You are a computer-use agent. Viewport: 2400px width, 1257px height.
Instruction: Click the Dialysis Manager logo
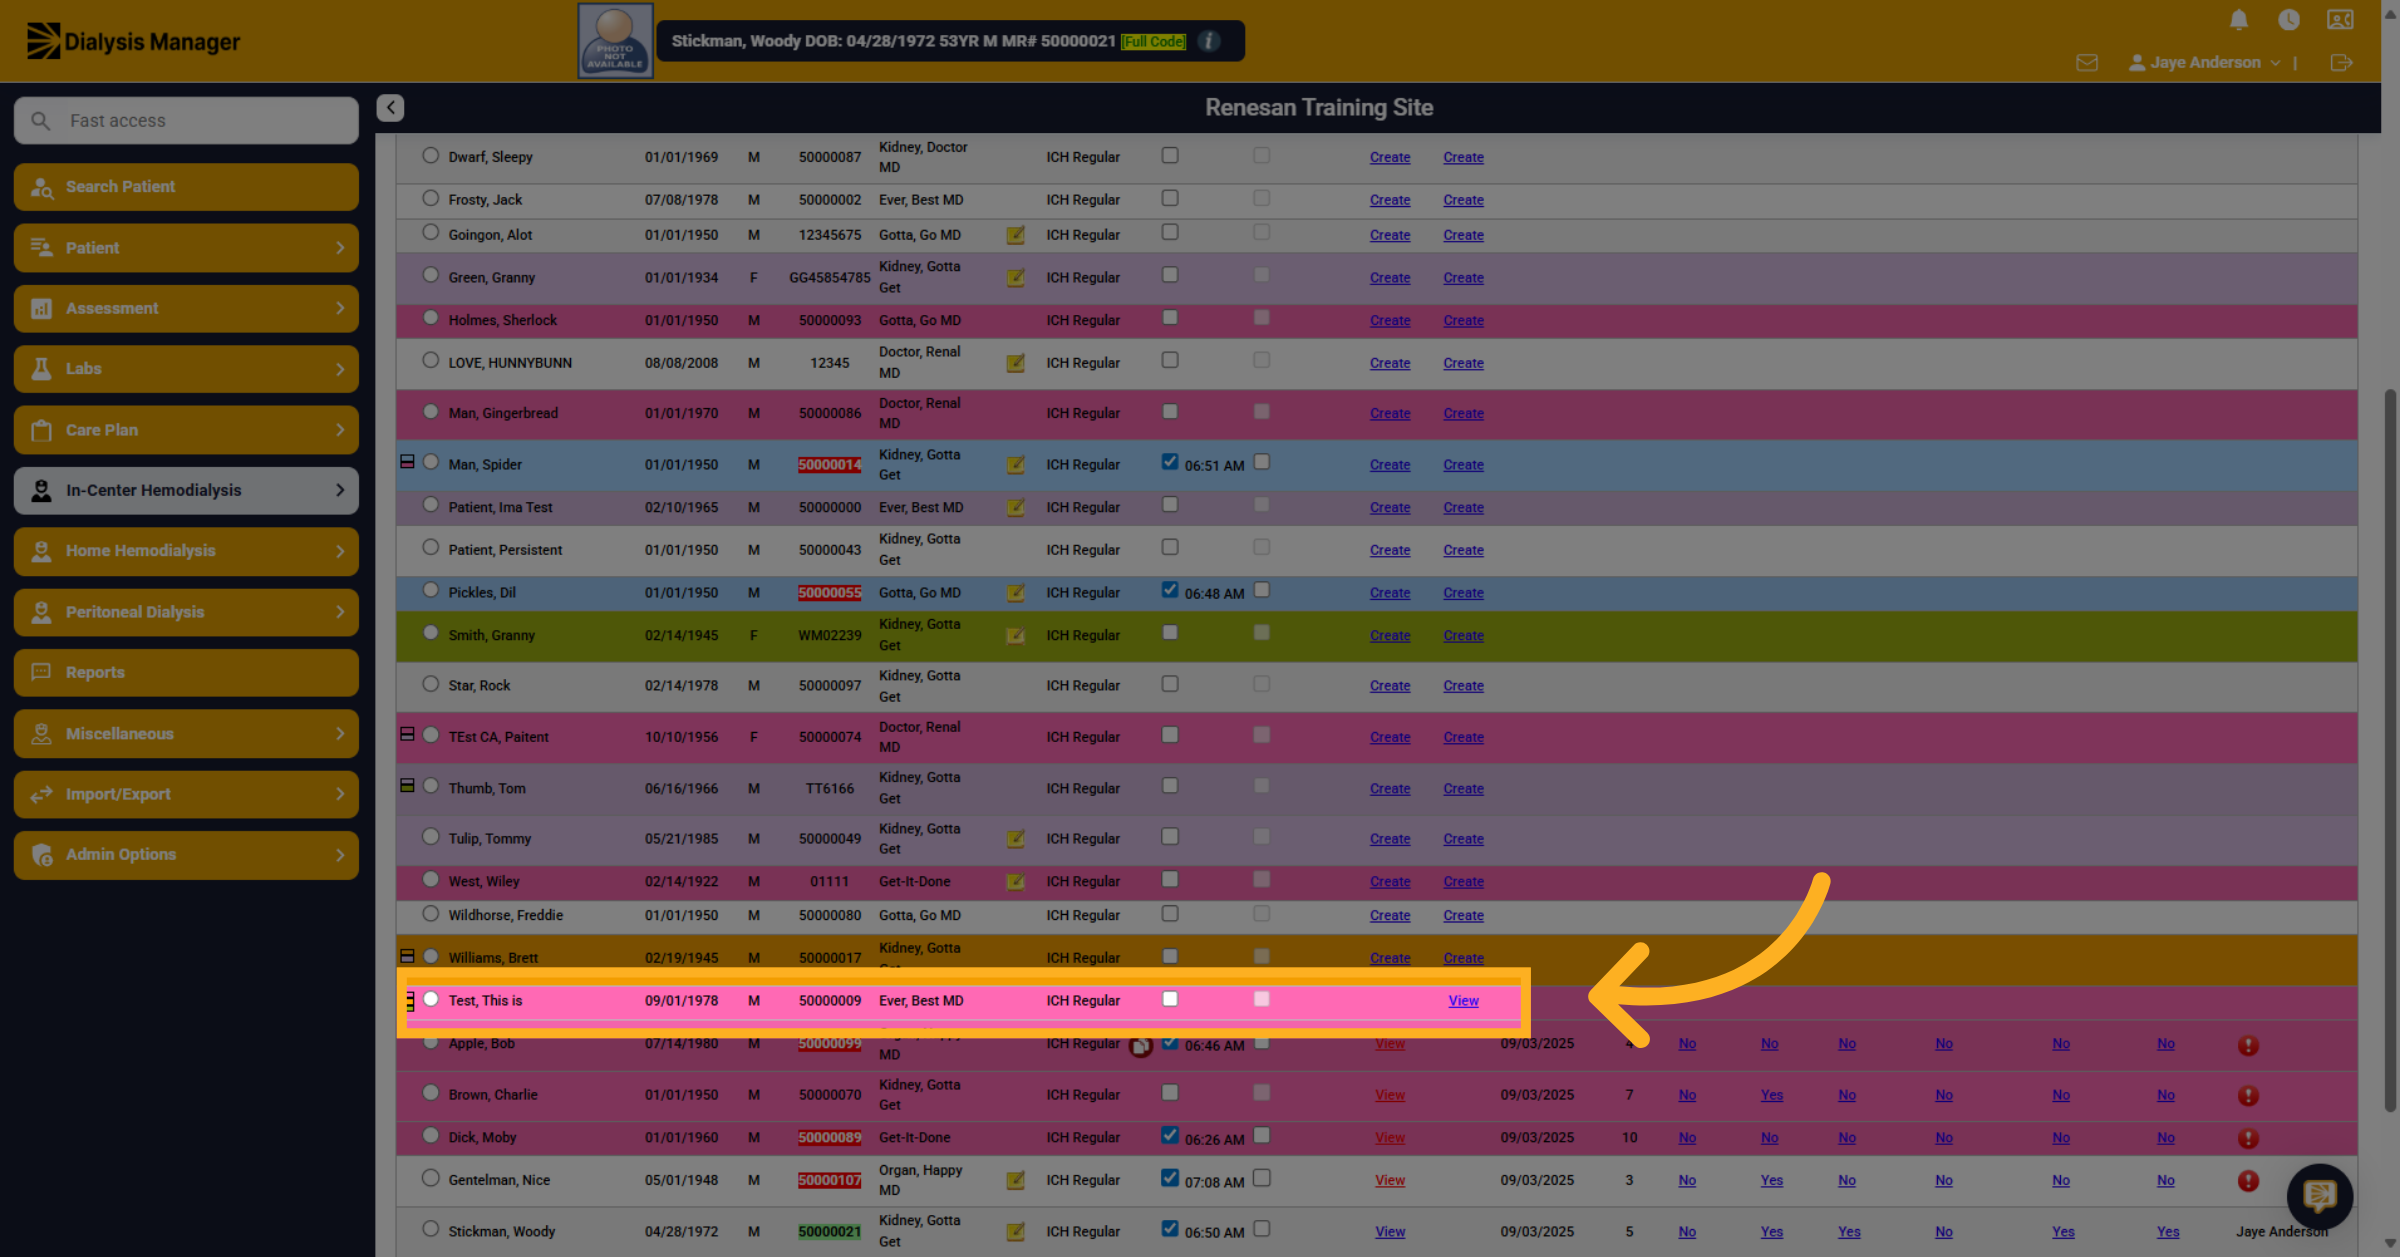(133, 41)
